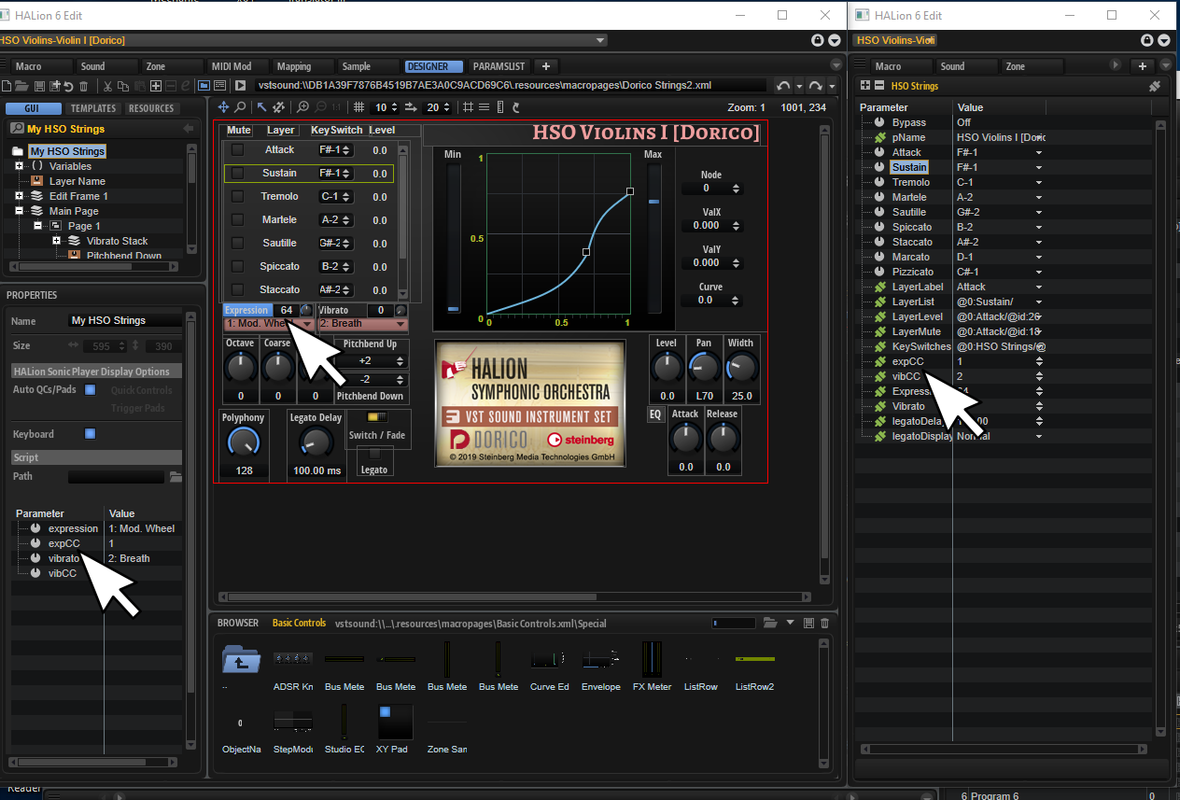
Task: Toggle the Switch / Fade switch
Action: coord(377,417)
